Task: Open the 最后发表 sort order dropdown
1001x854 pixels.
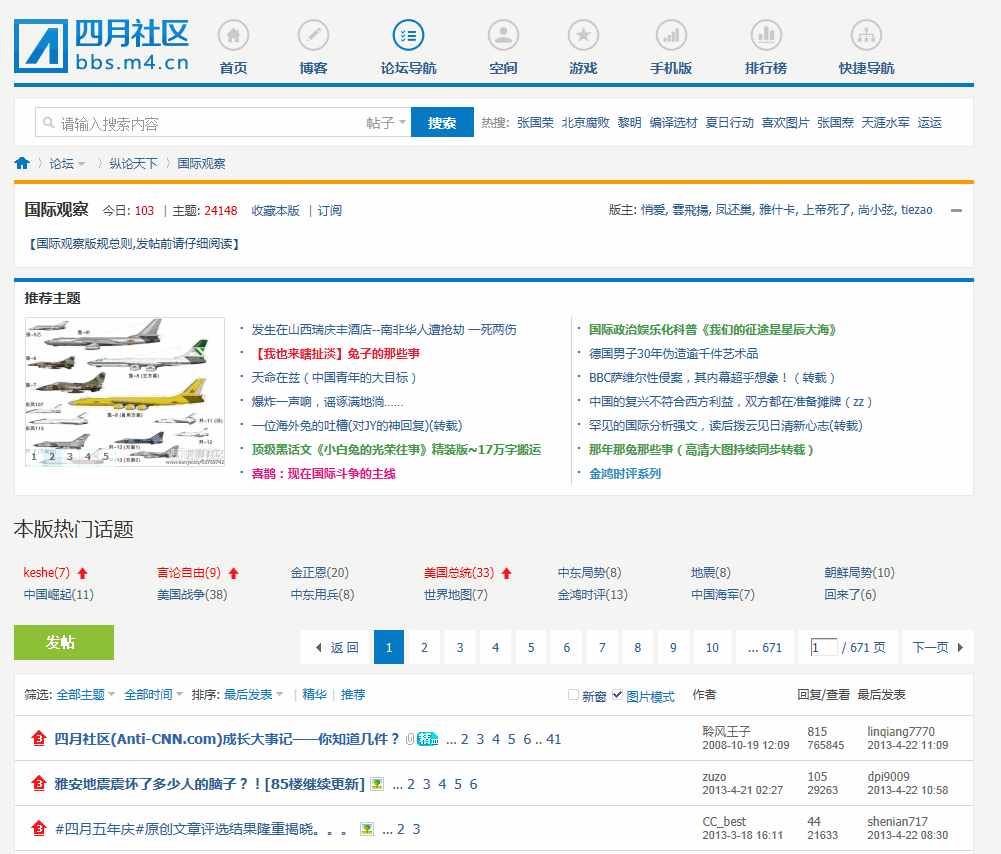Action: (254, 694)
